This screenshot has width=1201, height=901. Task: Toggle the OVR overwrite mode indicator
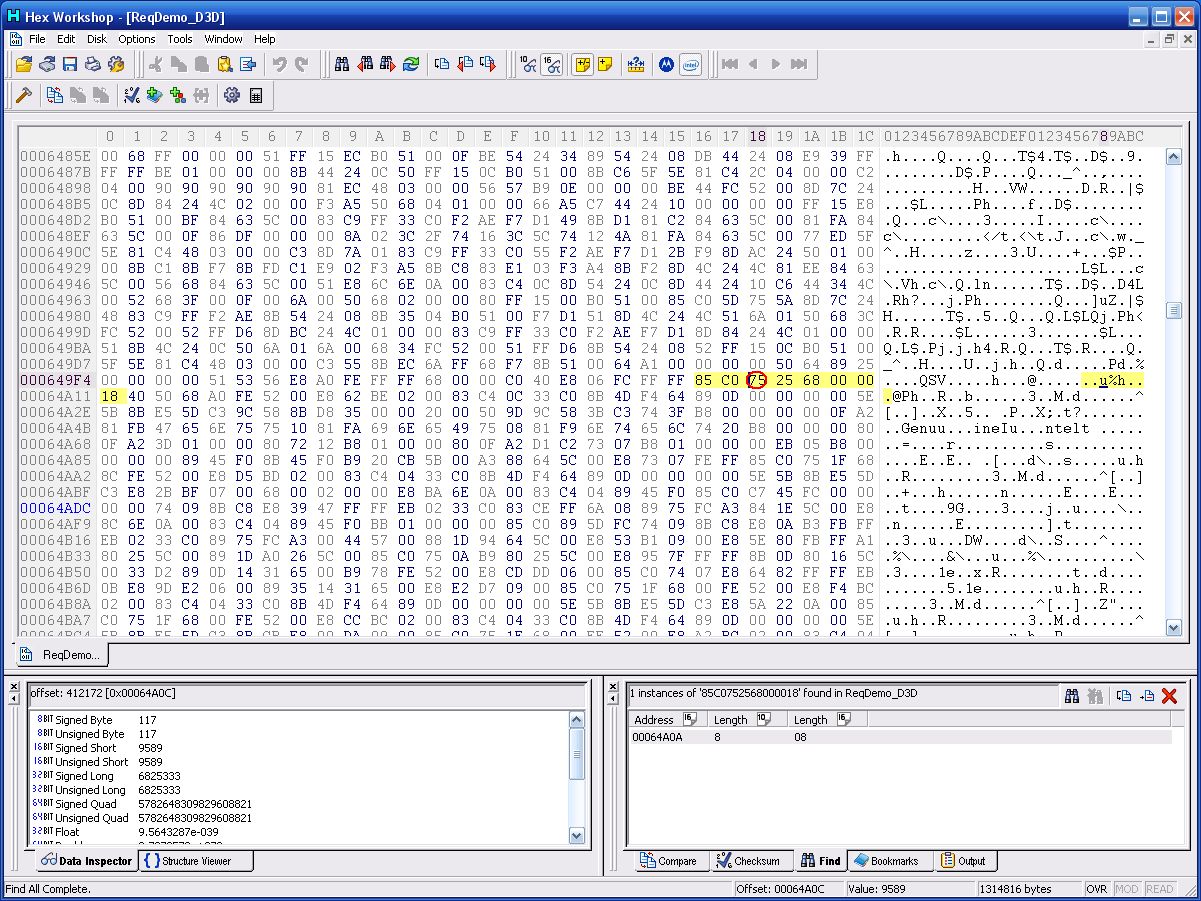(x=1097, y=889)
